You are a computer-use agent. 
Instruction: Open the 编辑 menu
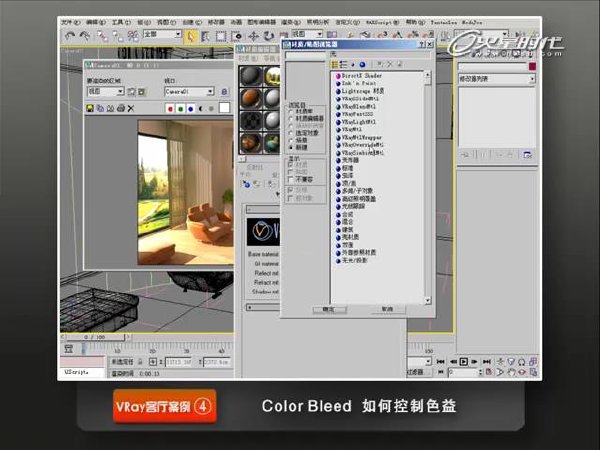tap(96, 23)
